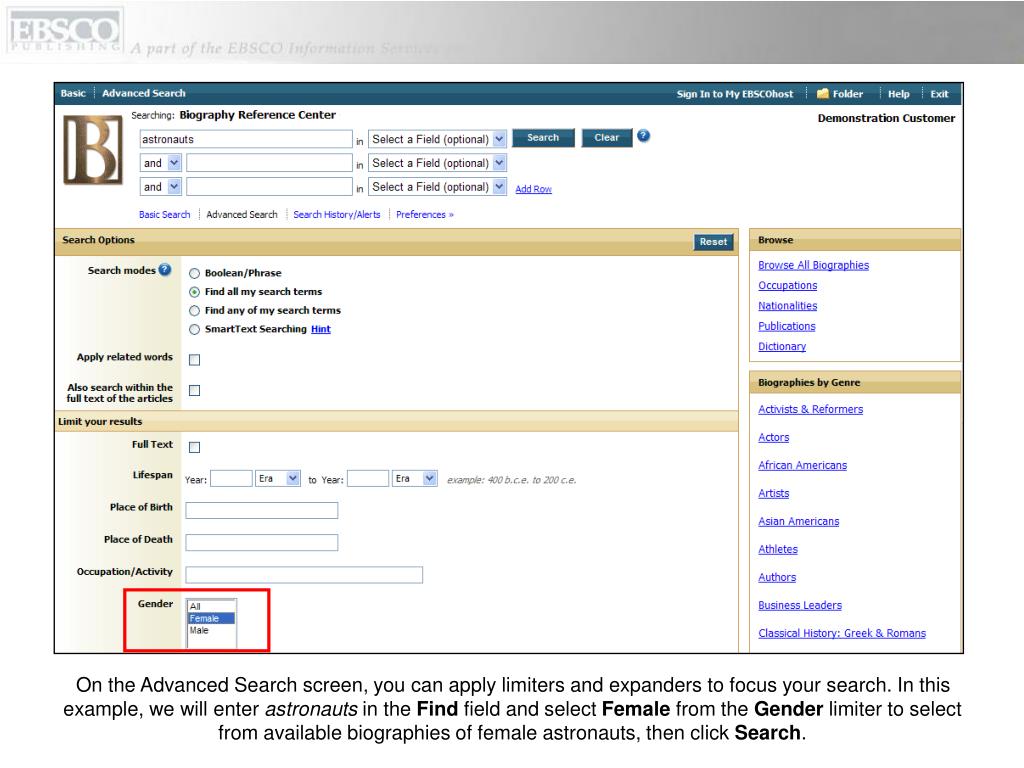The width and height of the screenshot is (1024, 768).
Task: Open the second Lifespan Era dropdown
Action: click(x=415, y=479)
